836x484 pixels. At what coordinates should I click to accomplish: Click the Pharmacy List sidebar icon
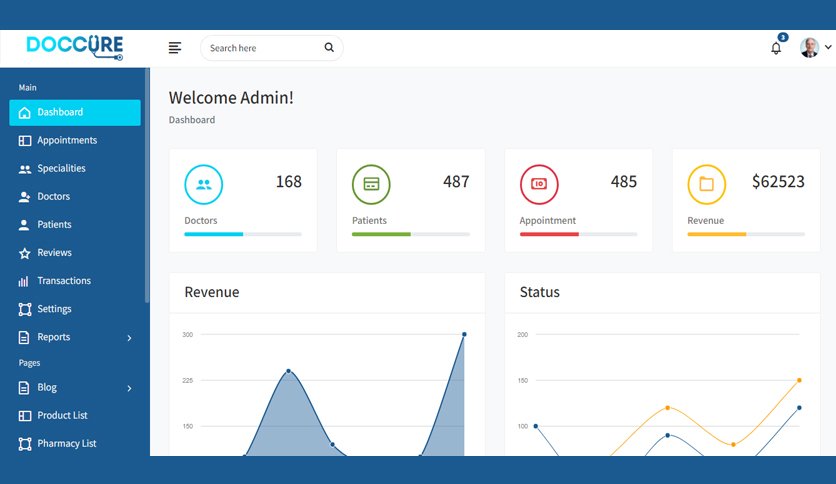click(x=25, y=444)
